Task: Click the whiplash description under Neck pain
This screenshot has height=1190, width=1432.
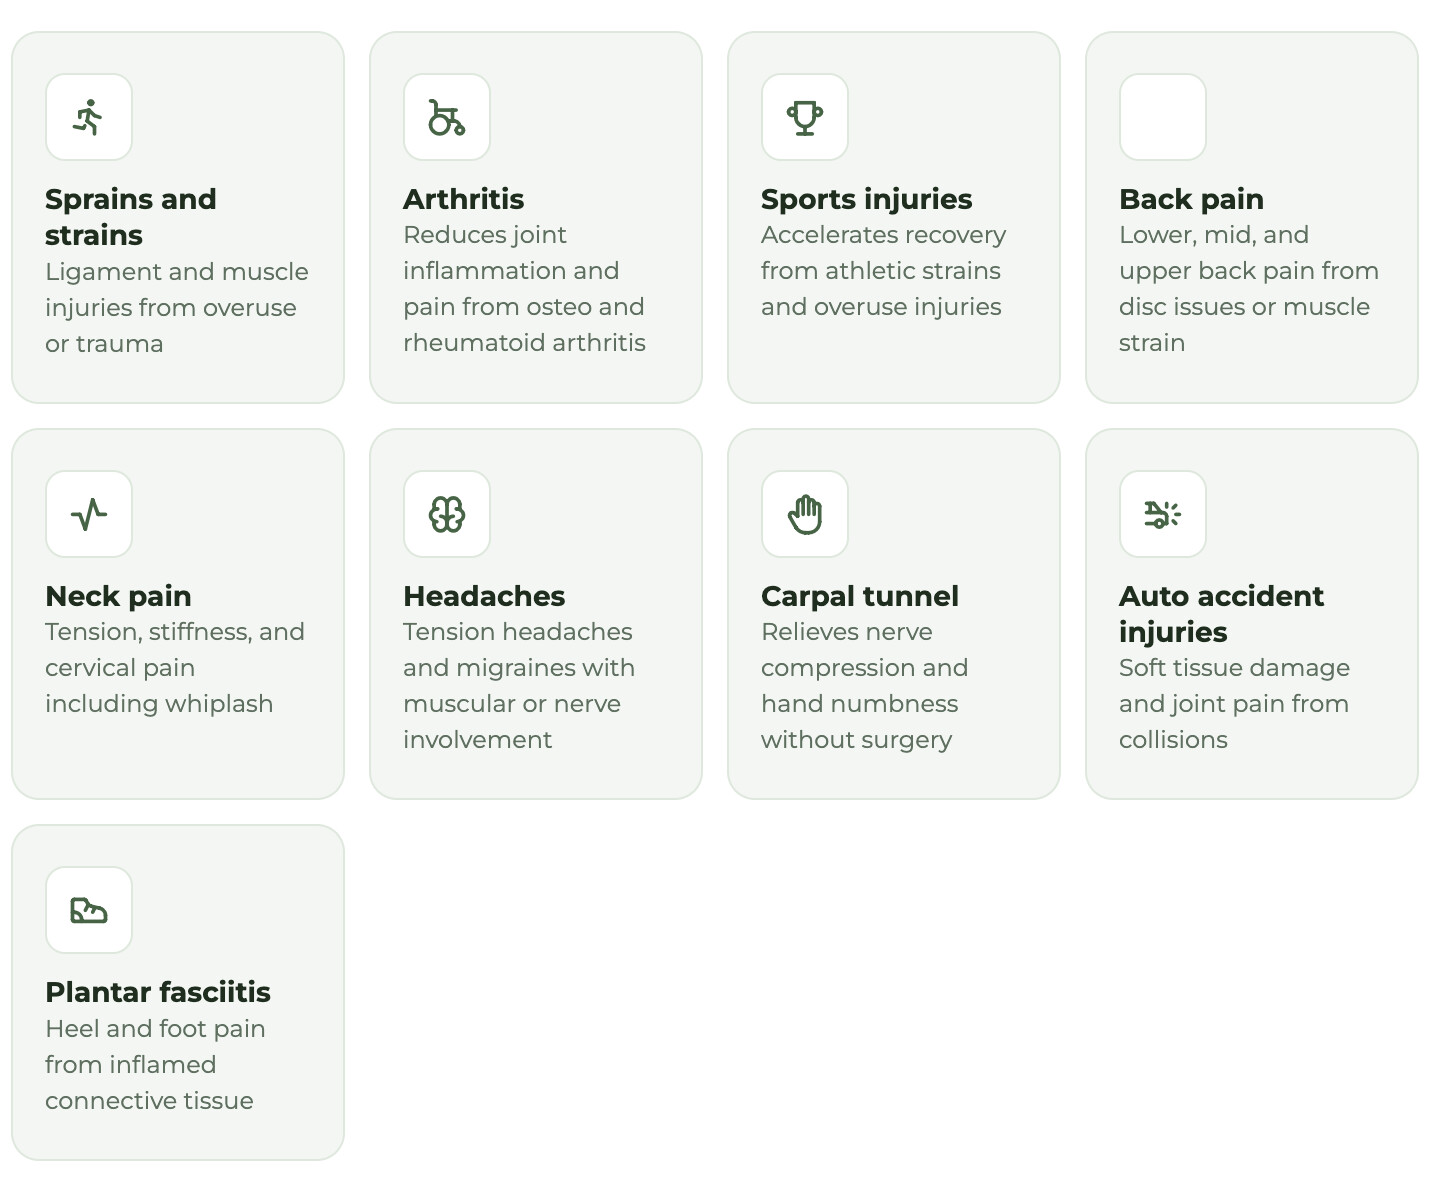Action: (175, 668)
